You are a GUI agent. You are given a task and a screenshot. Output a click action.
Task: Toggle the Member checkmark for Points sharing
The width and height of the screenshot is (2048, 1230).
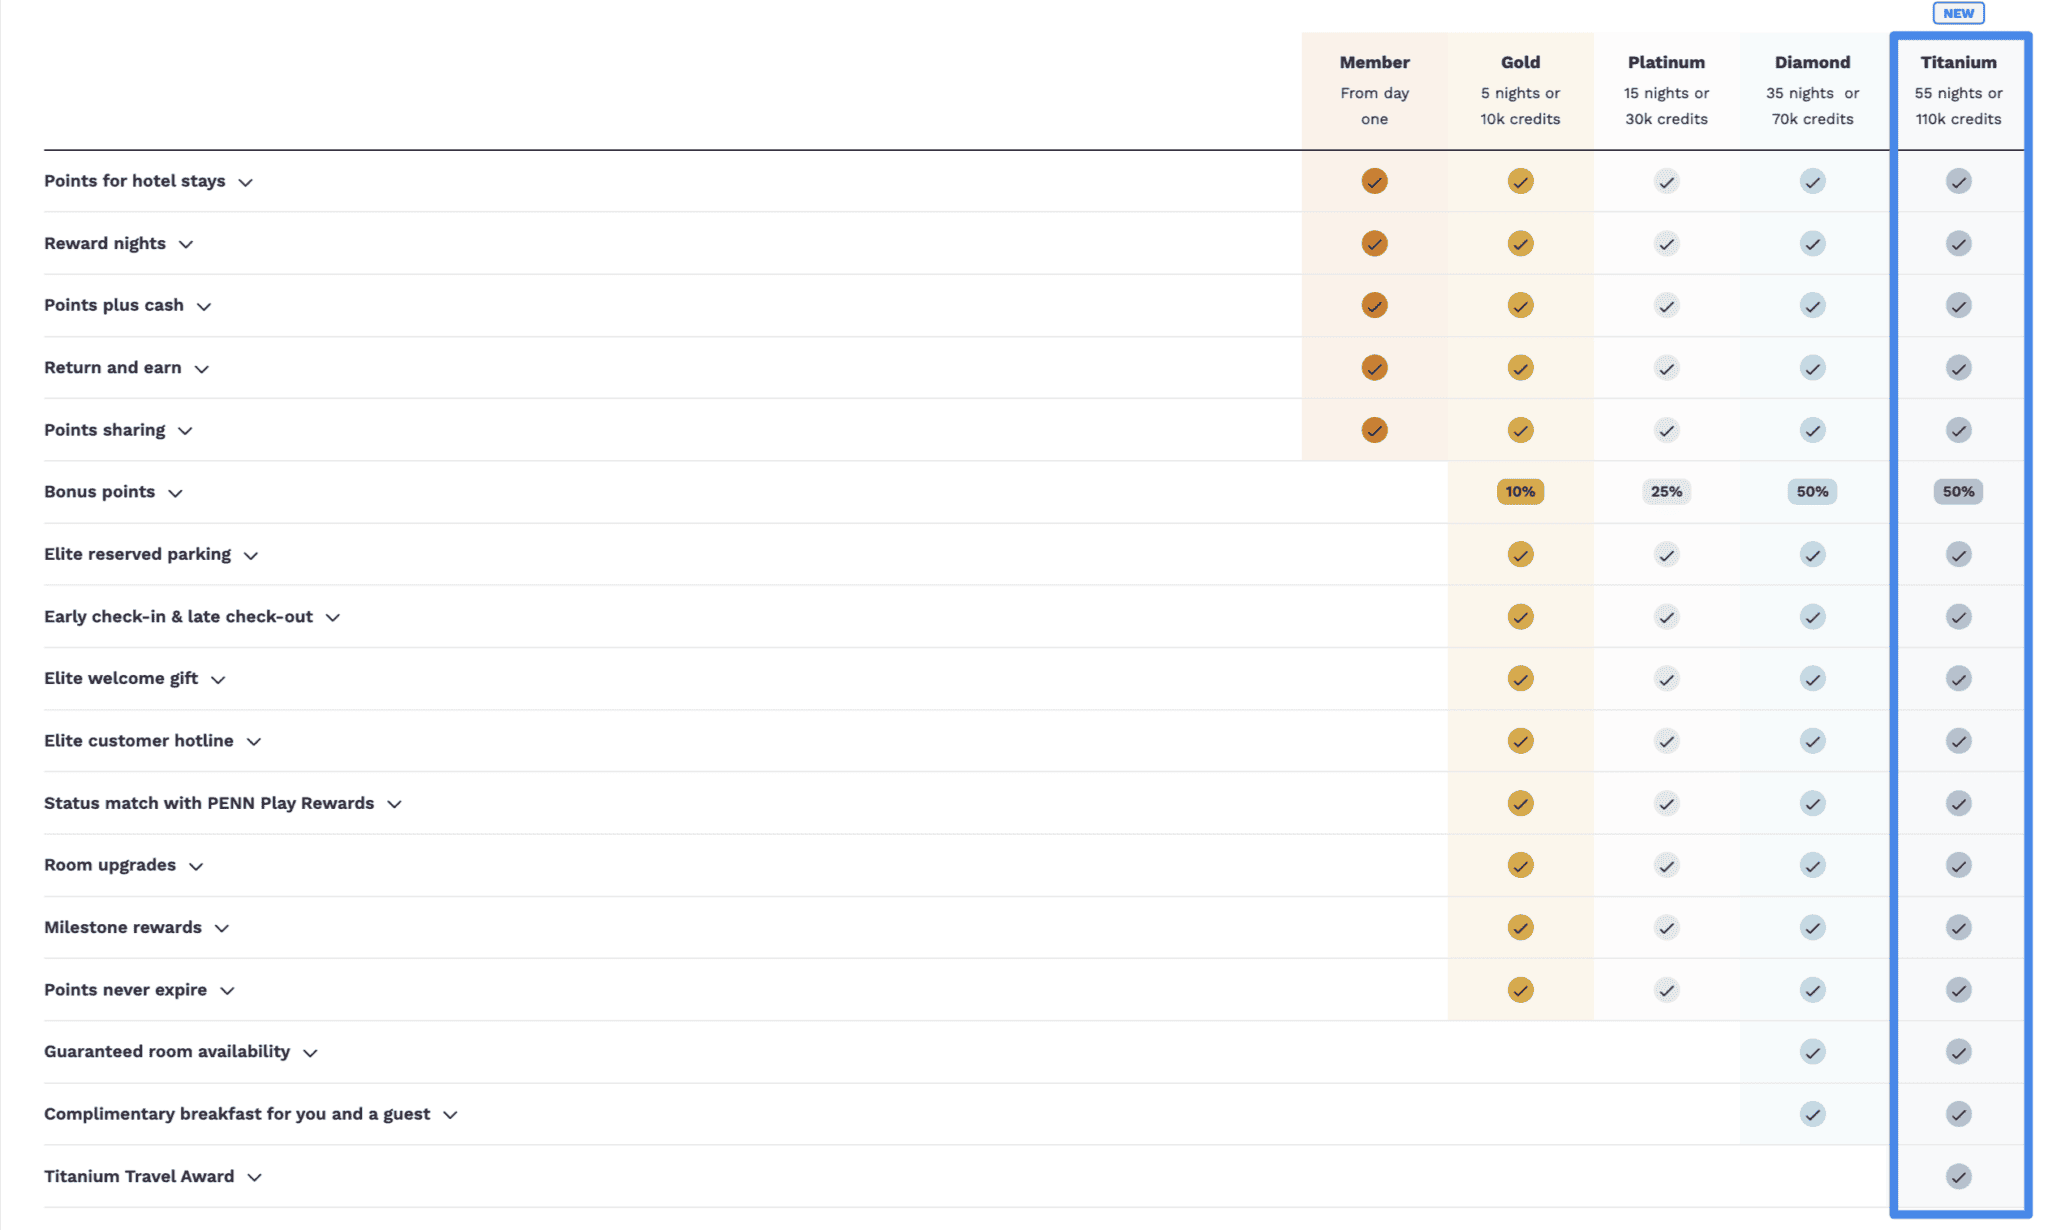click(1374, 429)
